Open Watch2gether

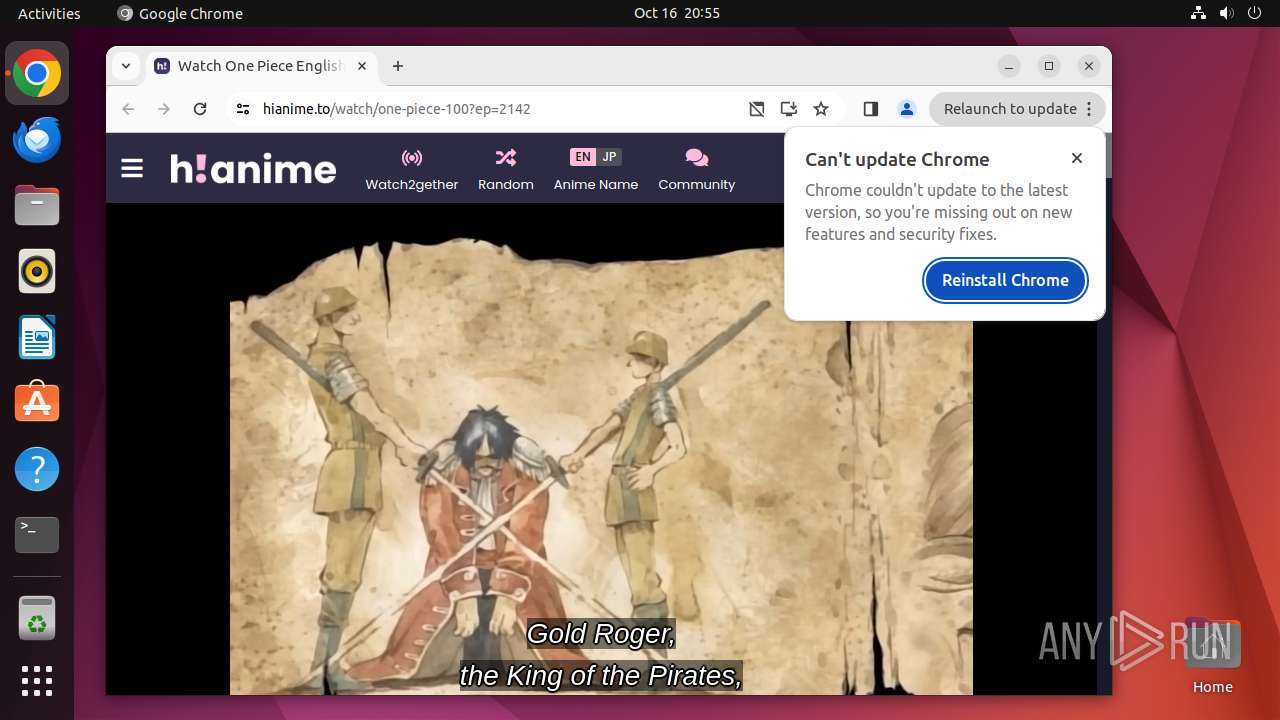click(412, 169)
